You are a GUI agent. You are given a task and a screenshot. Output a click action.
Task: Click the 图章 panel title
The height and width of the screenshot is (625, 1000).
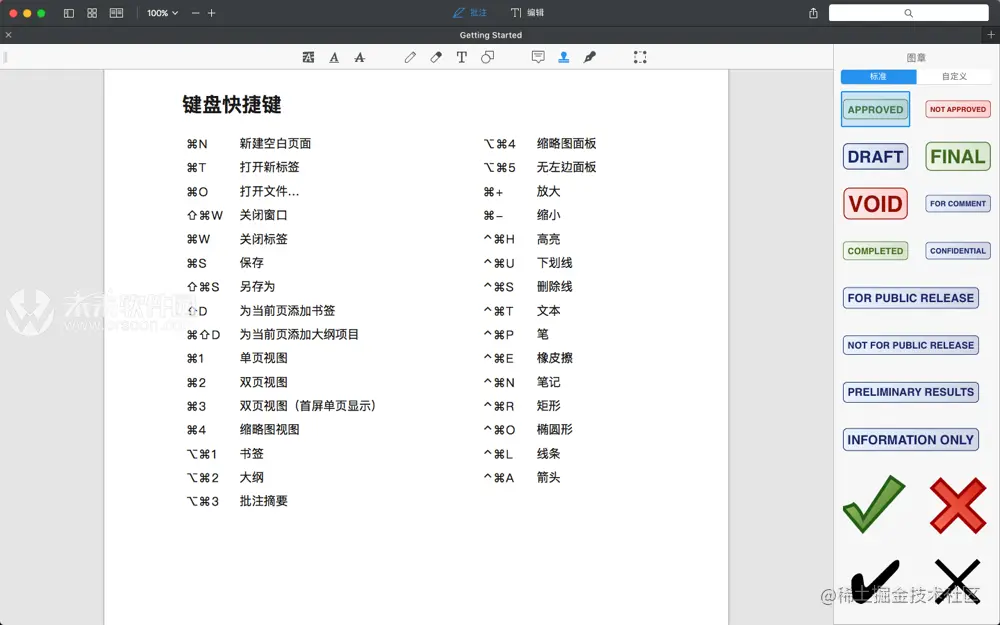[x=916, y=57]
